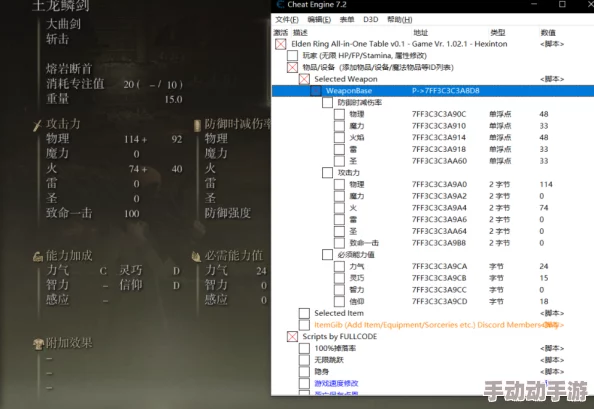Select address 7FF3C3C3A9A0
This screenshot has width=594, height=409.
pos(439,184)
